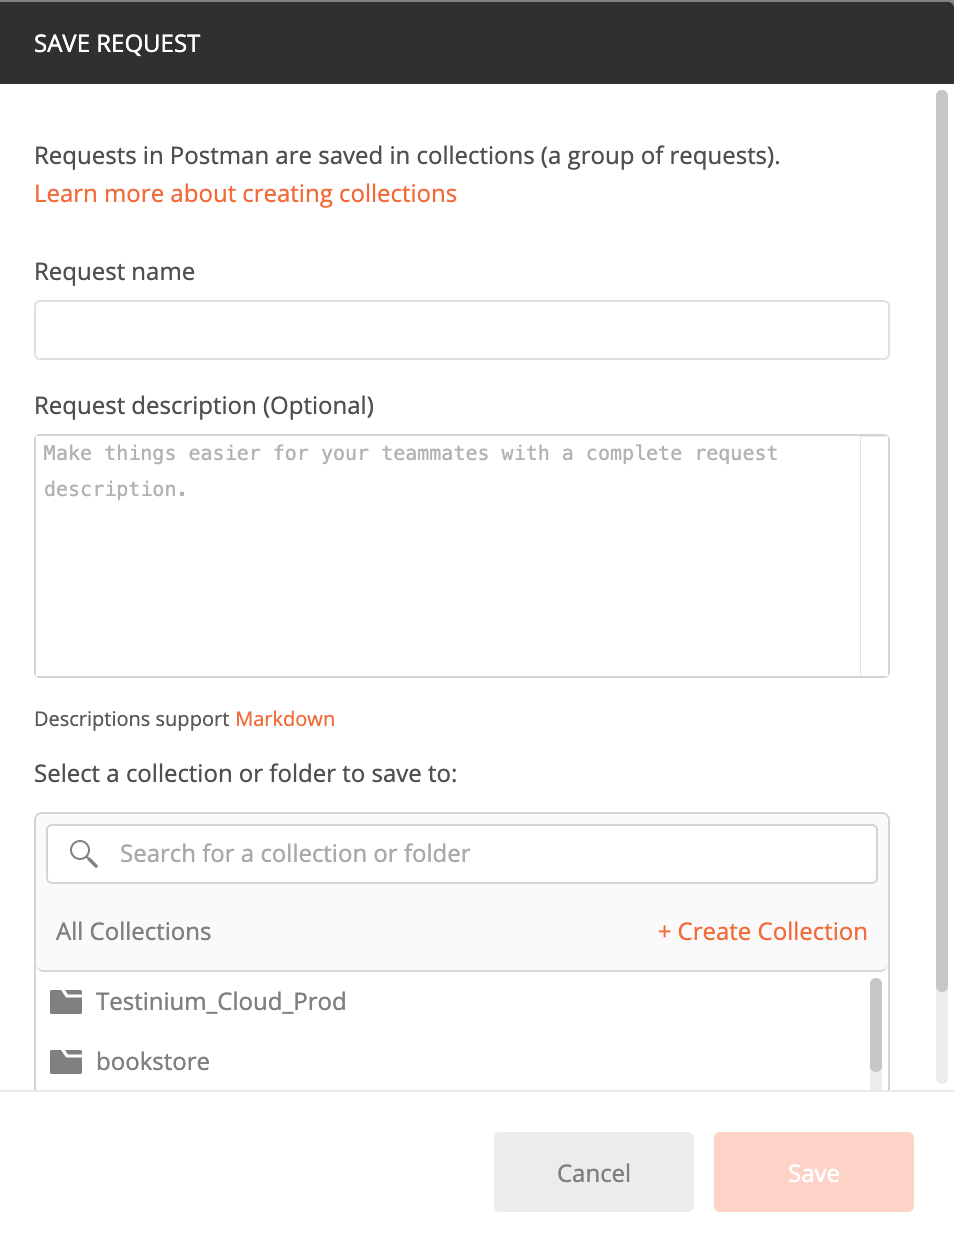The height and width of the screenshot is (1244, 954).
Task: Focus the Request name input field
Action: pos(462,330)
